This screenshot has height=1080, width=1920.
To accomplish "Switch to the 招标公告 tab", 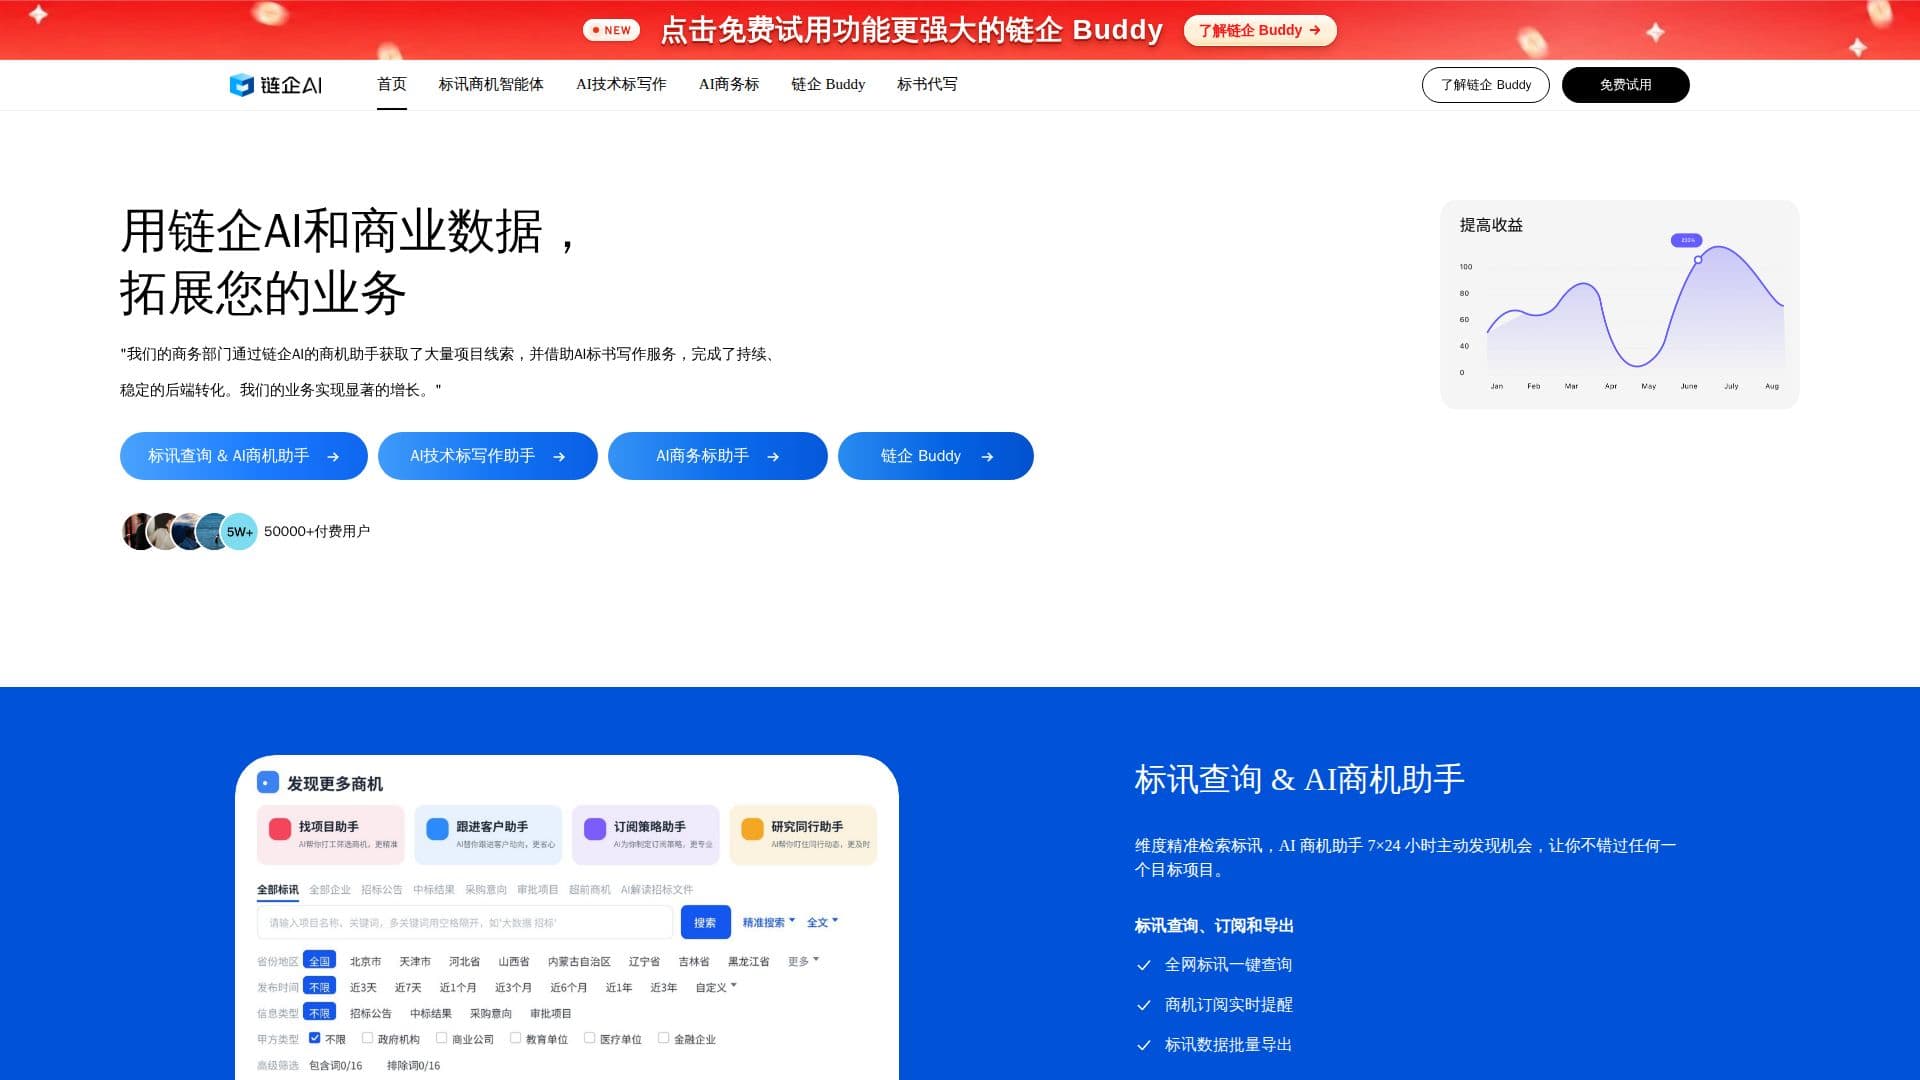I will pyautogui.click(x=382, y=889).
